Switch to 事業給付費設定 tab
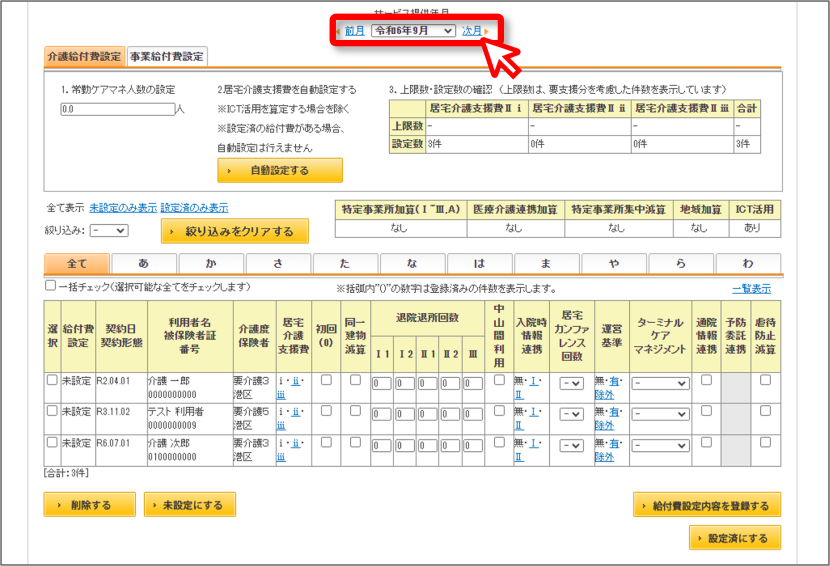 click(x=167, y=57)
